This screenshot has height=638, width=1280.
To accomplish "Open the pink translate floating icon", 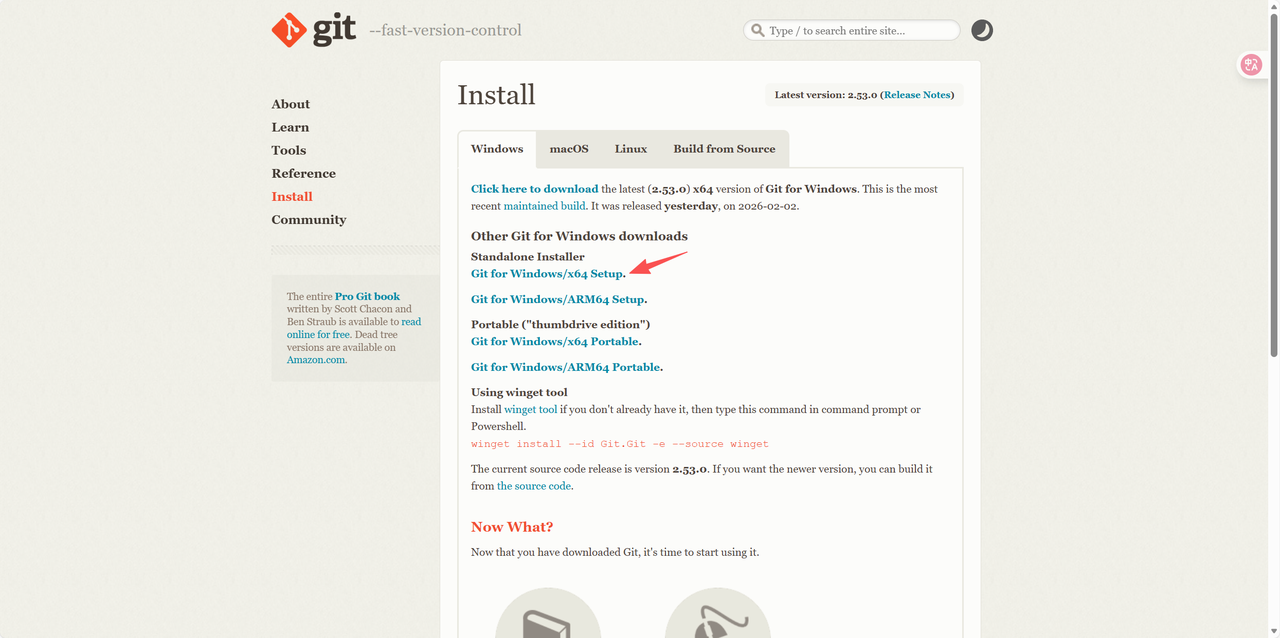I will click(x=1251, y=65).
